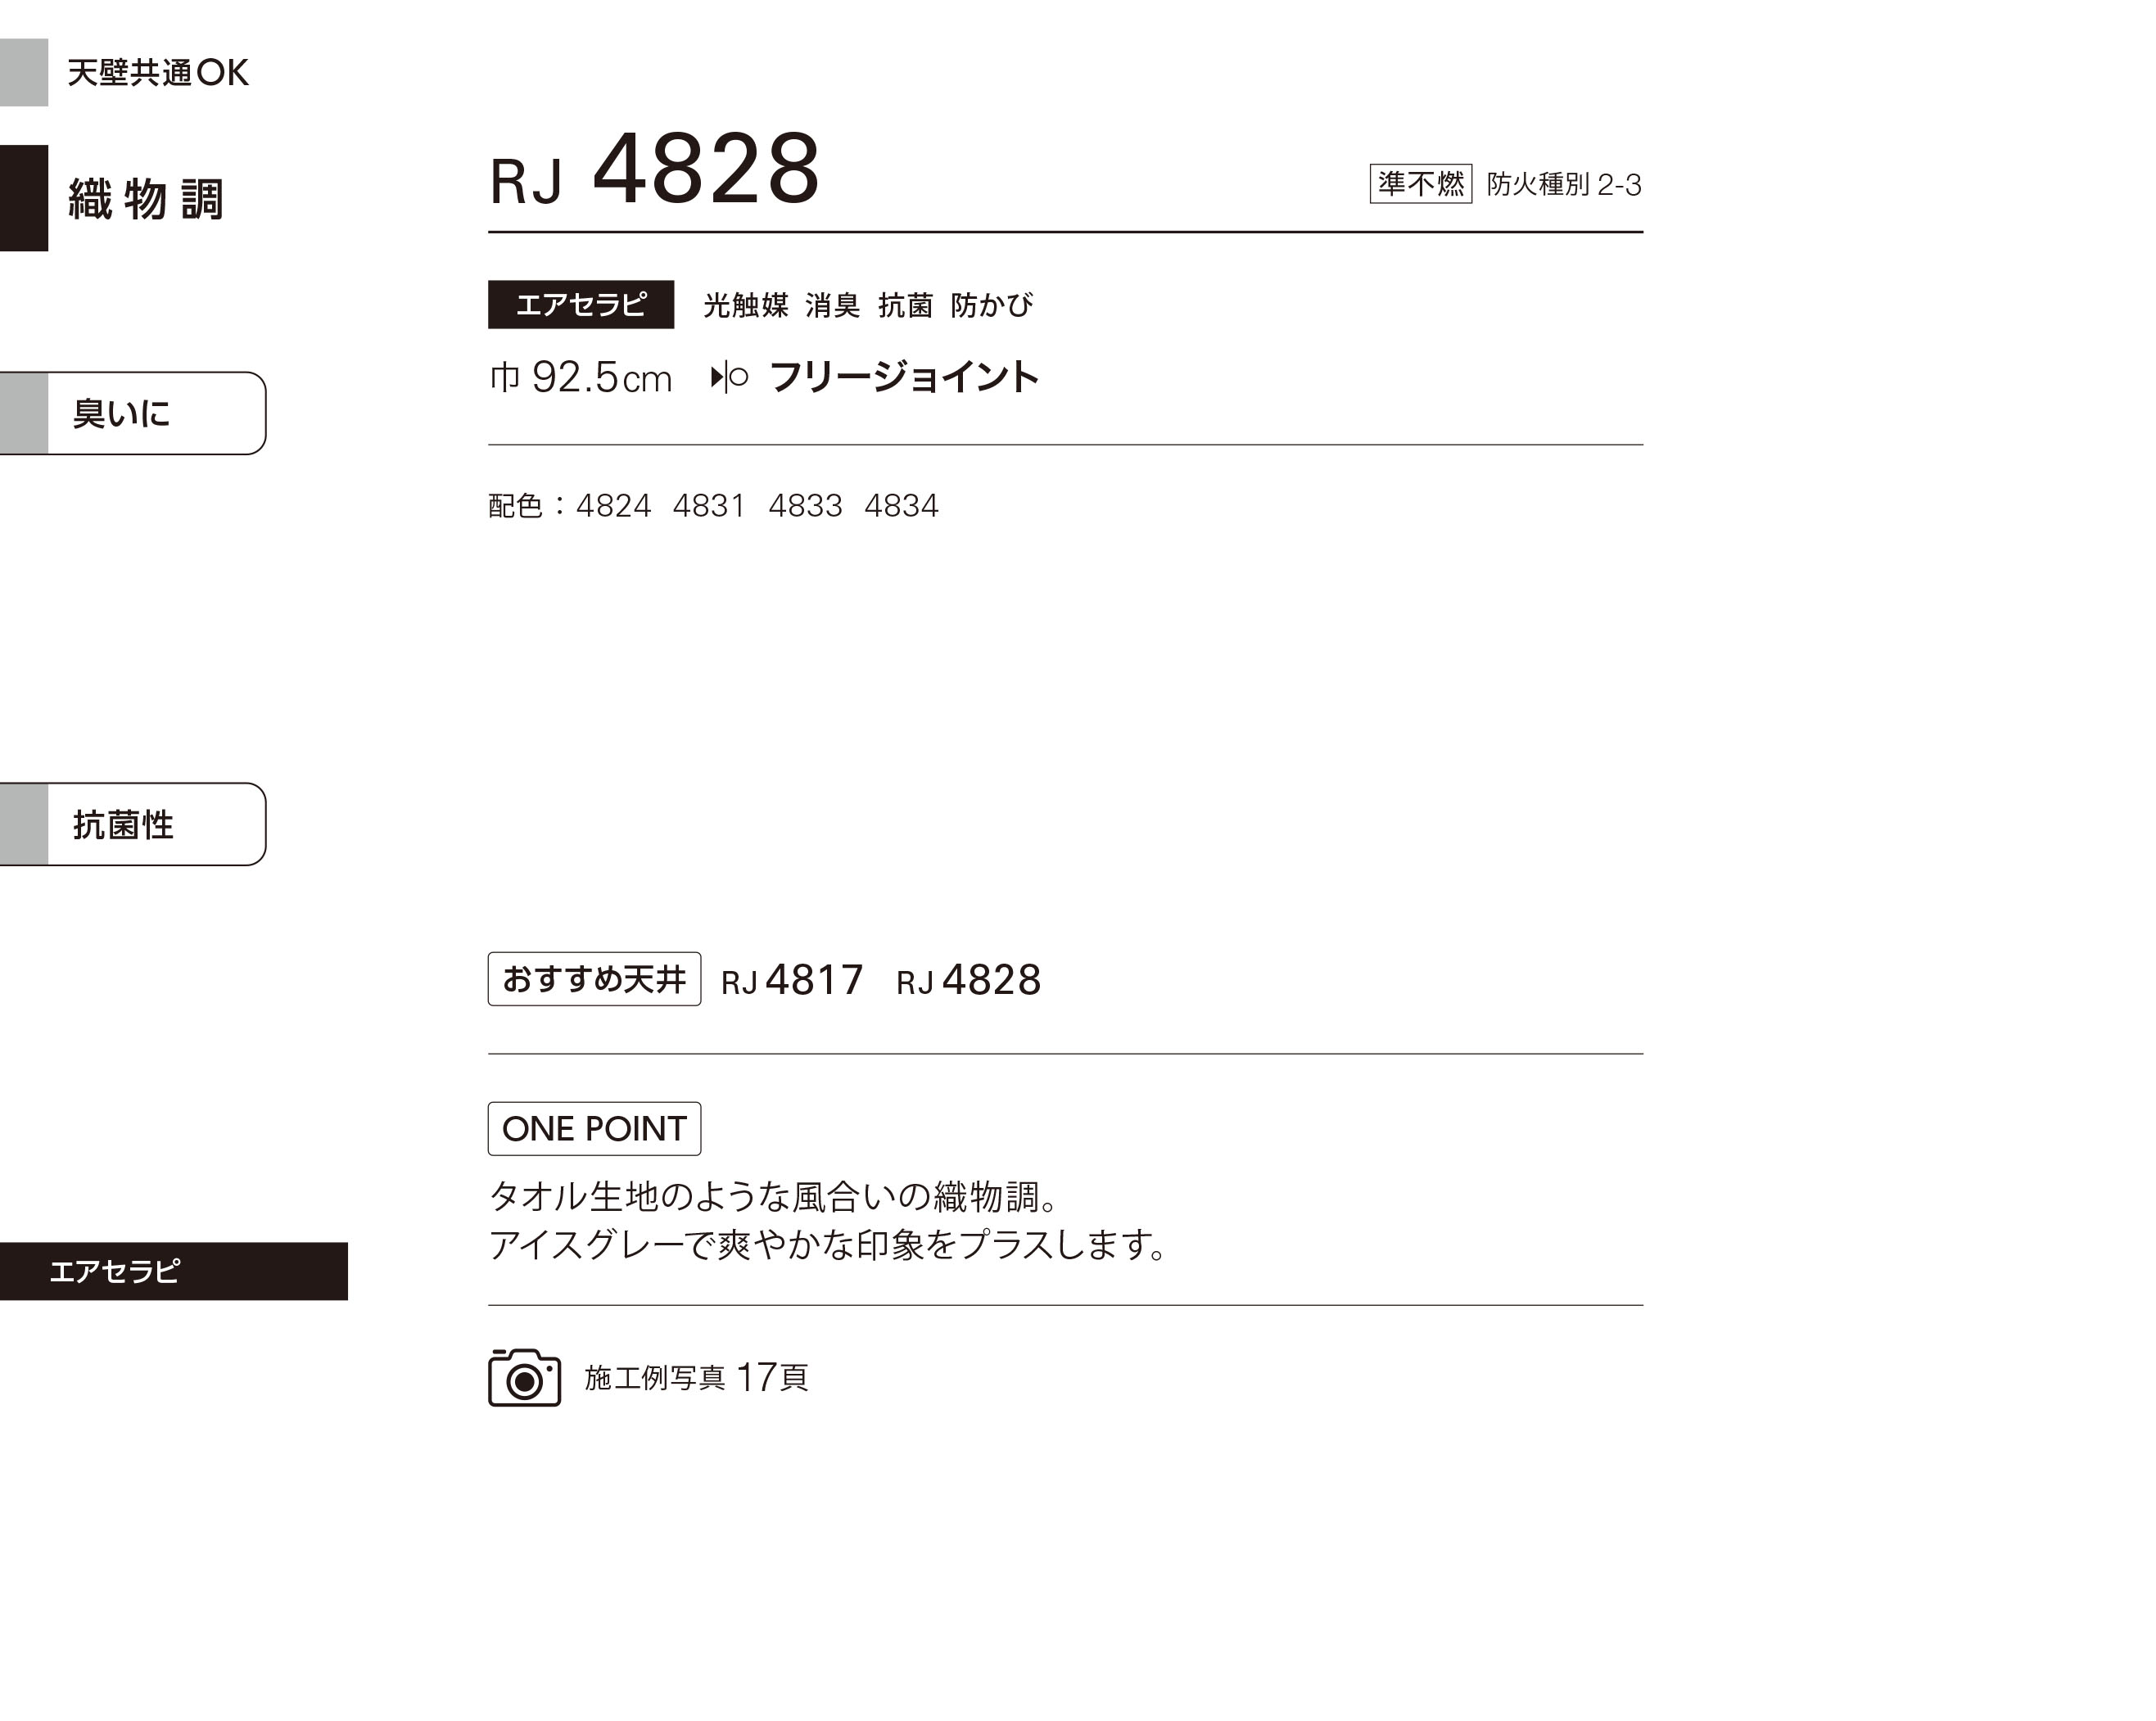The image size is (2156, 1721).
Task: Open color variation 4834
Action: pyautogui.click(x=901, y=506)
